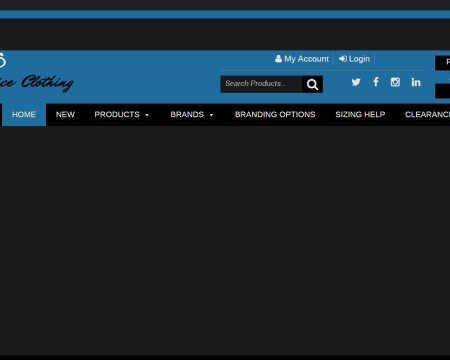Click the black button starting with R
Screen dimensions: 450x360
pyautogui.click(x=443, y=63)
